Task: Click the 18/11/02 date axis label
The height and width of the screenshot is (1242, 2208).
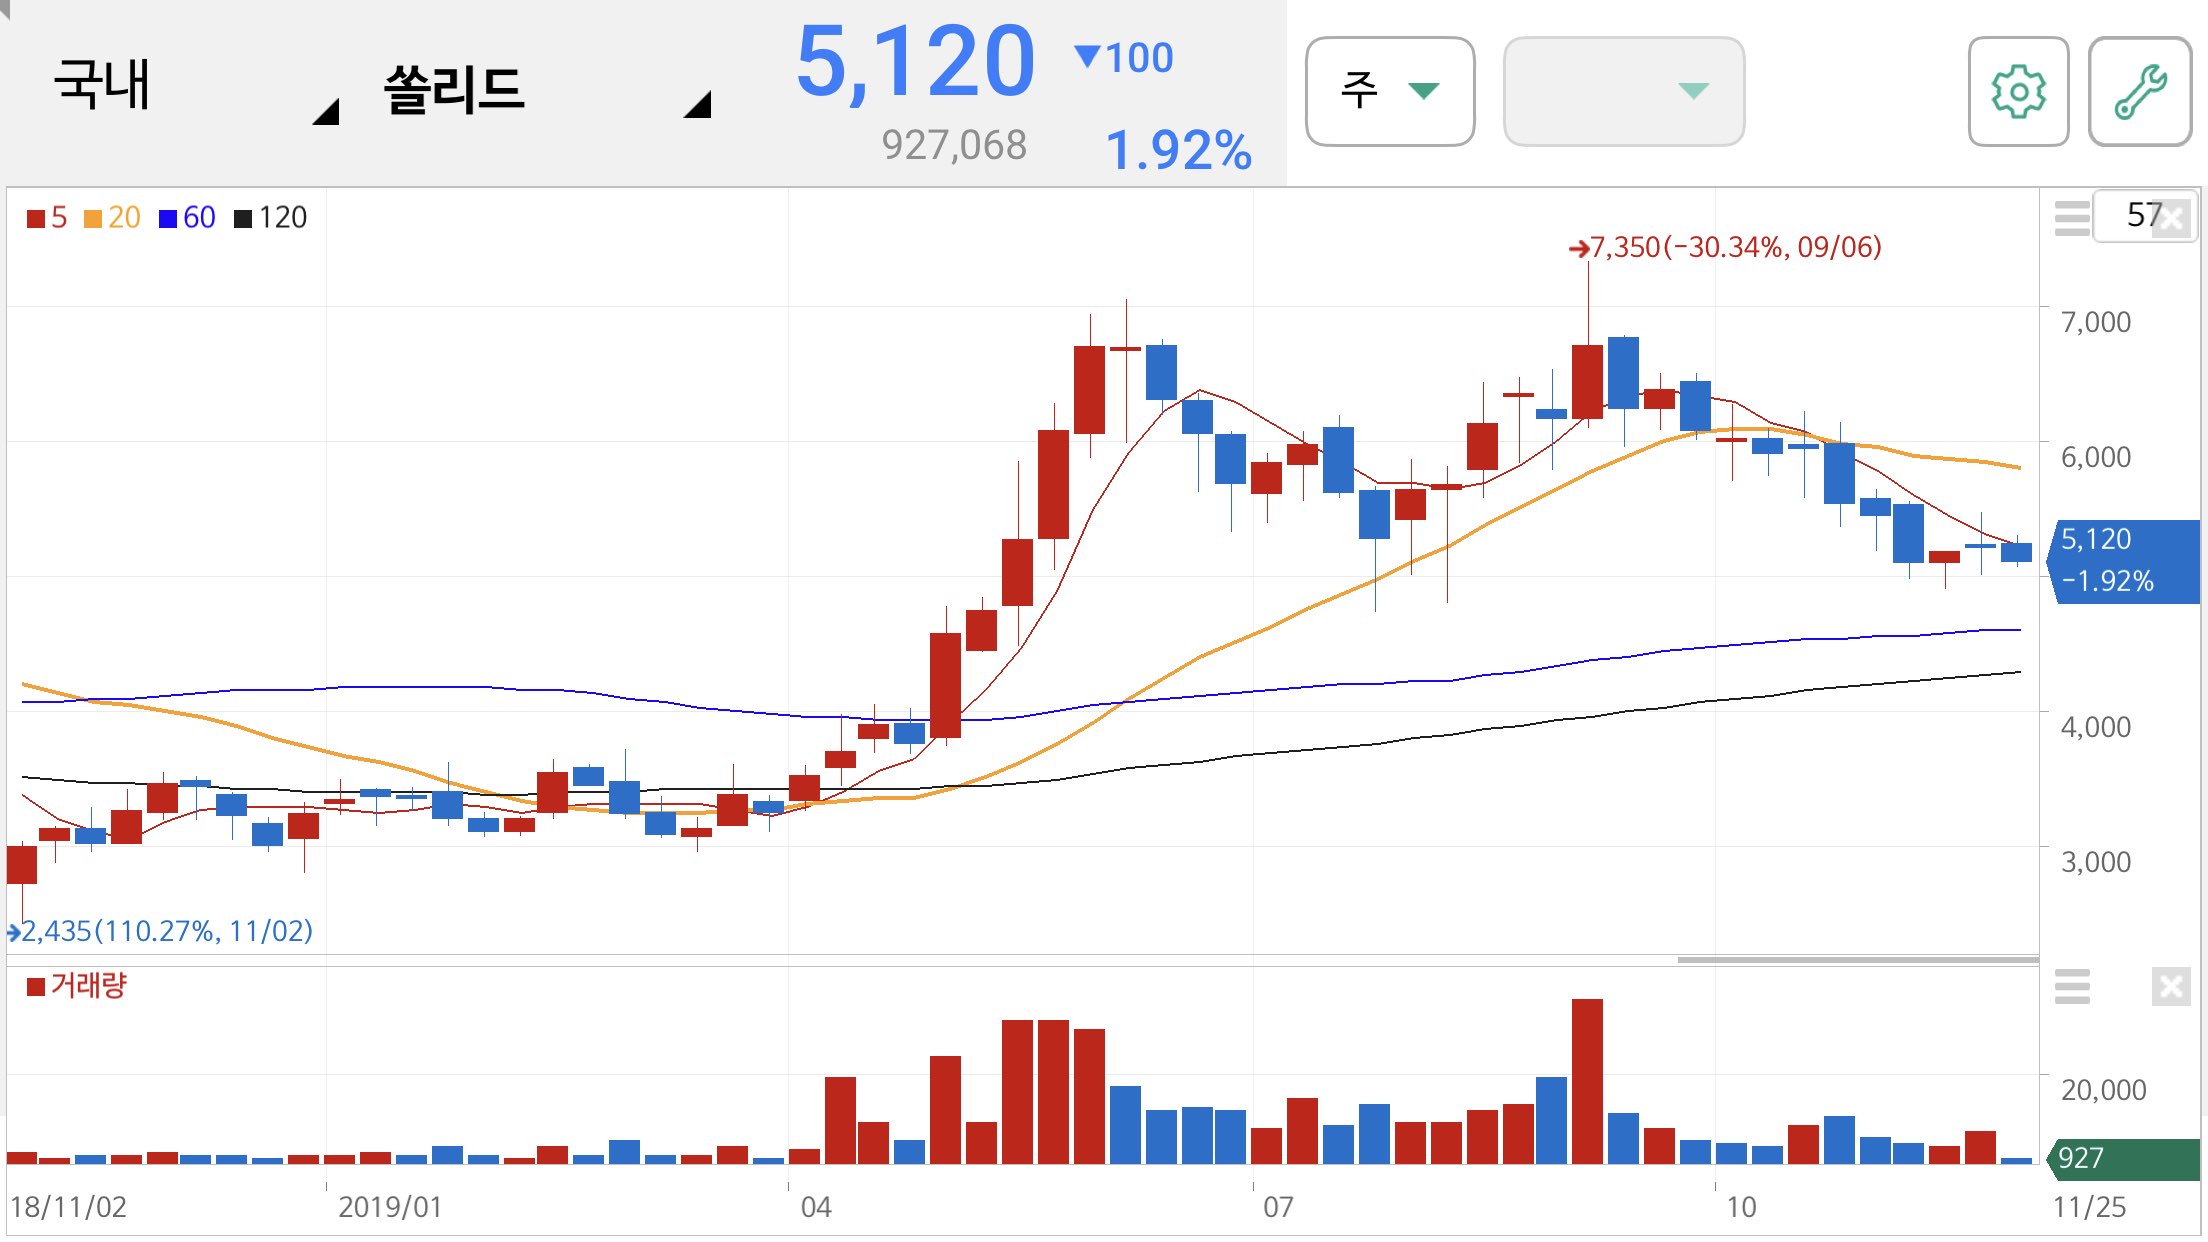Action: [68, 1207]
